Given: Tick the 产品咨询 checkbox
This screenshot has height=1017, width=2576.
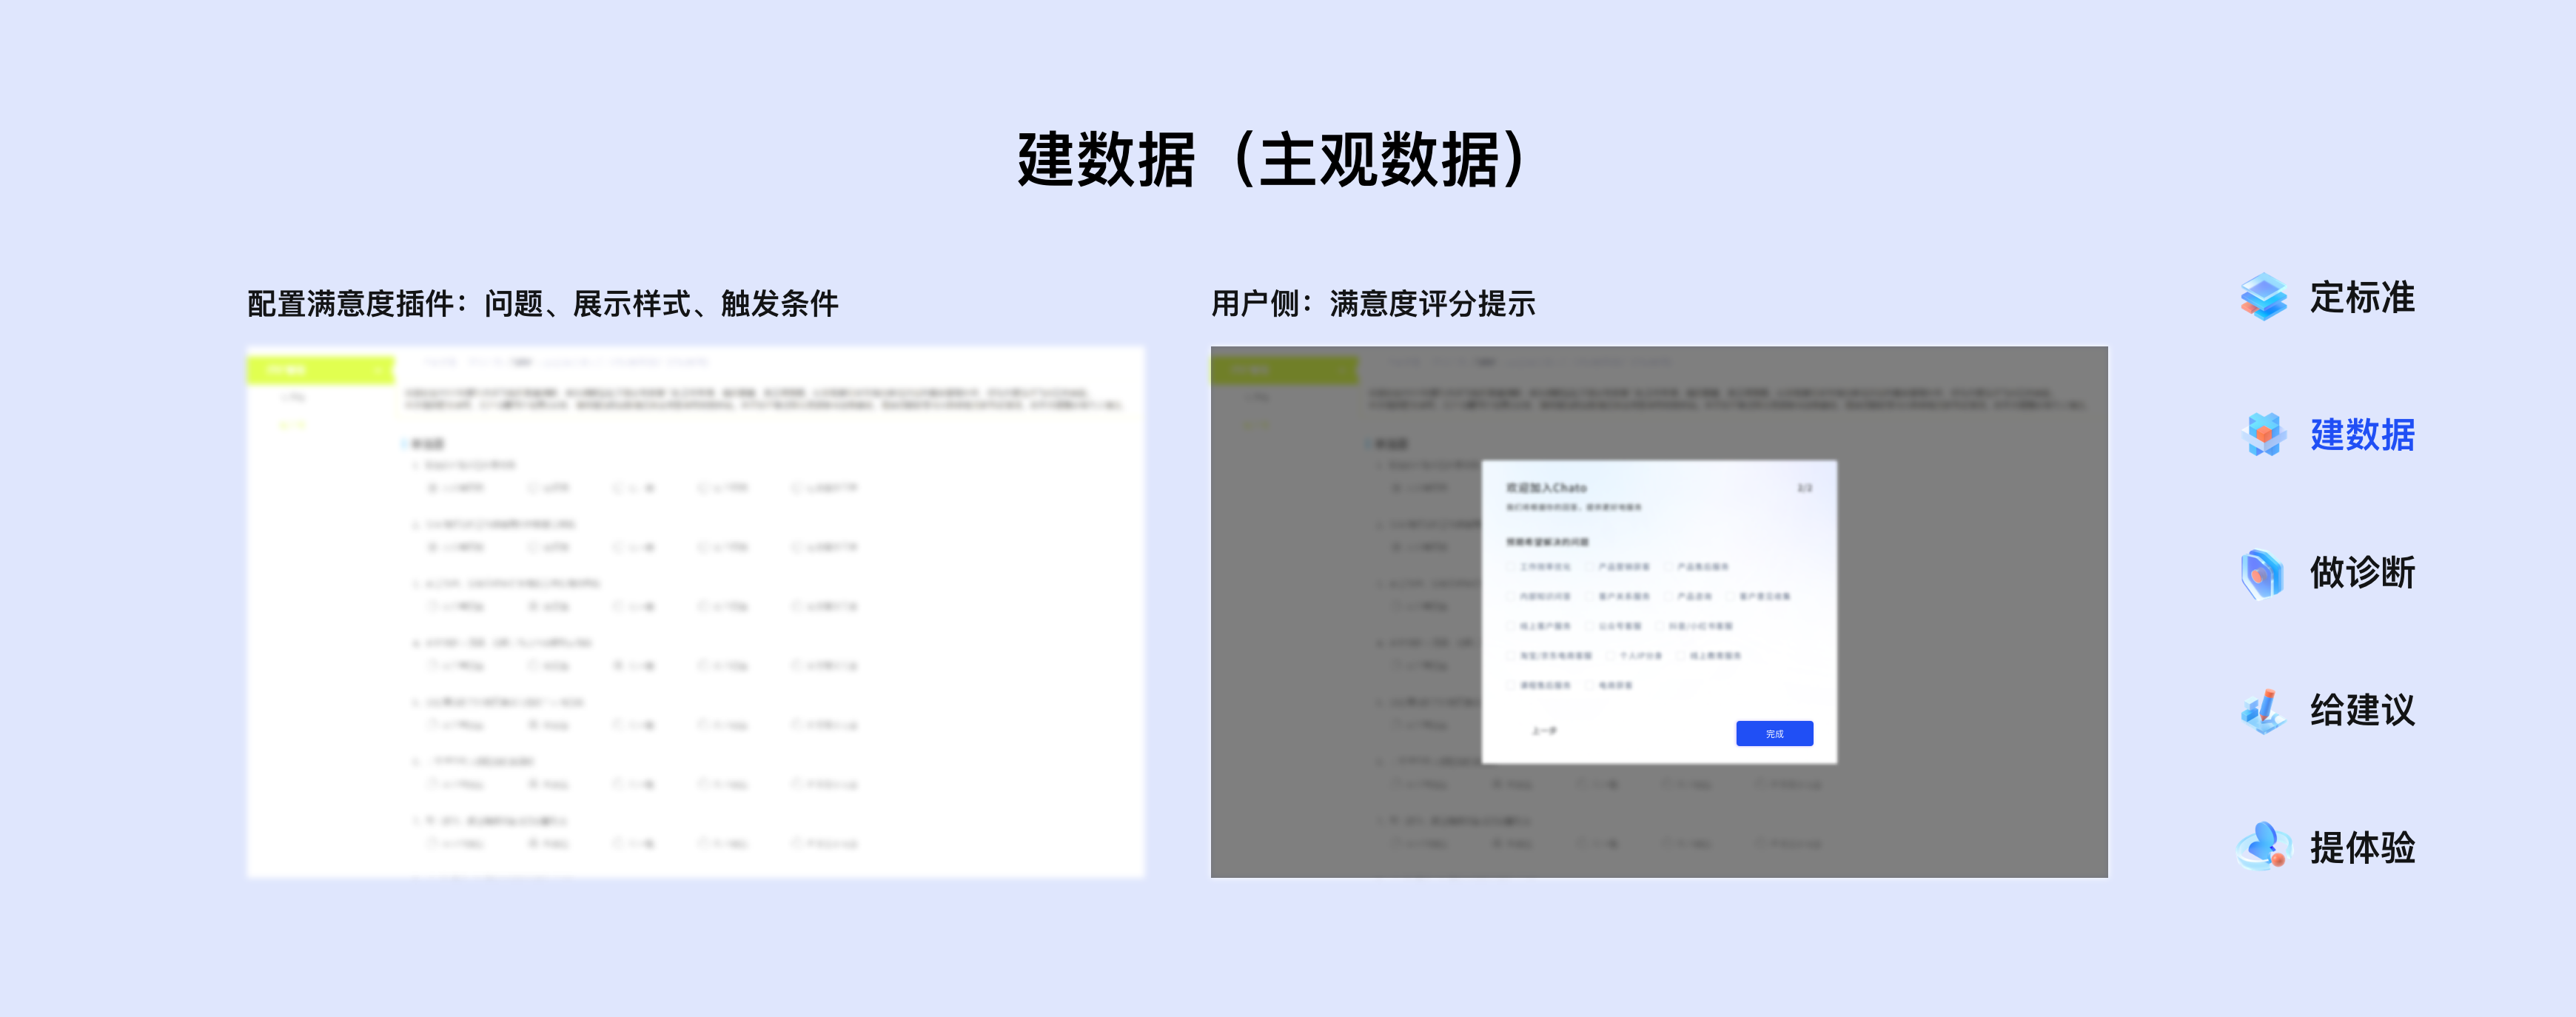Looking at the screenshot, I should pyautogui.click(x=1668, y=597).
